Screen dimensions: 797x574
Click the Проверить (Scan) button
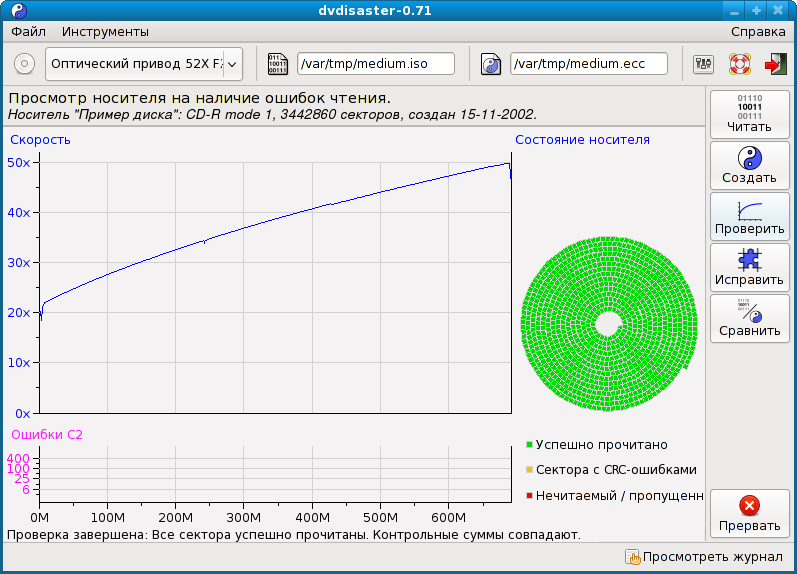coord(749,217)
